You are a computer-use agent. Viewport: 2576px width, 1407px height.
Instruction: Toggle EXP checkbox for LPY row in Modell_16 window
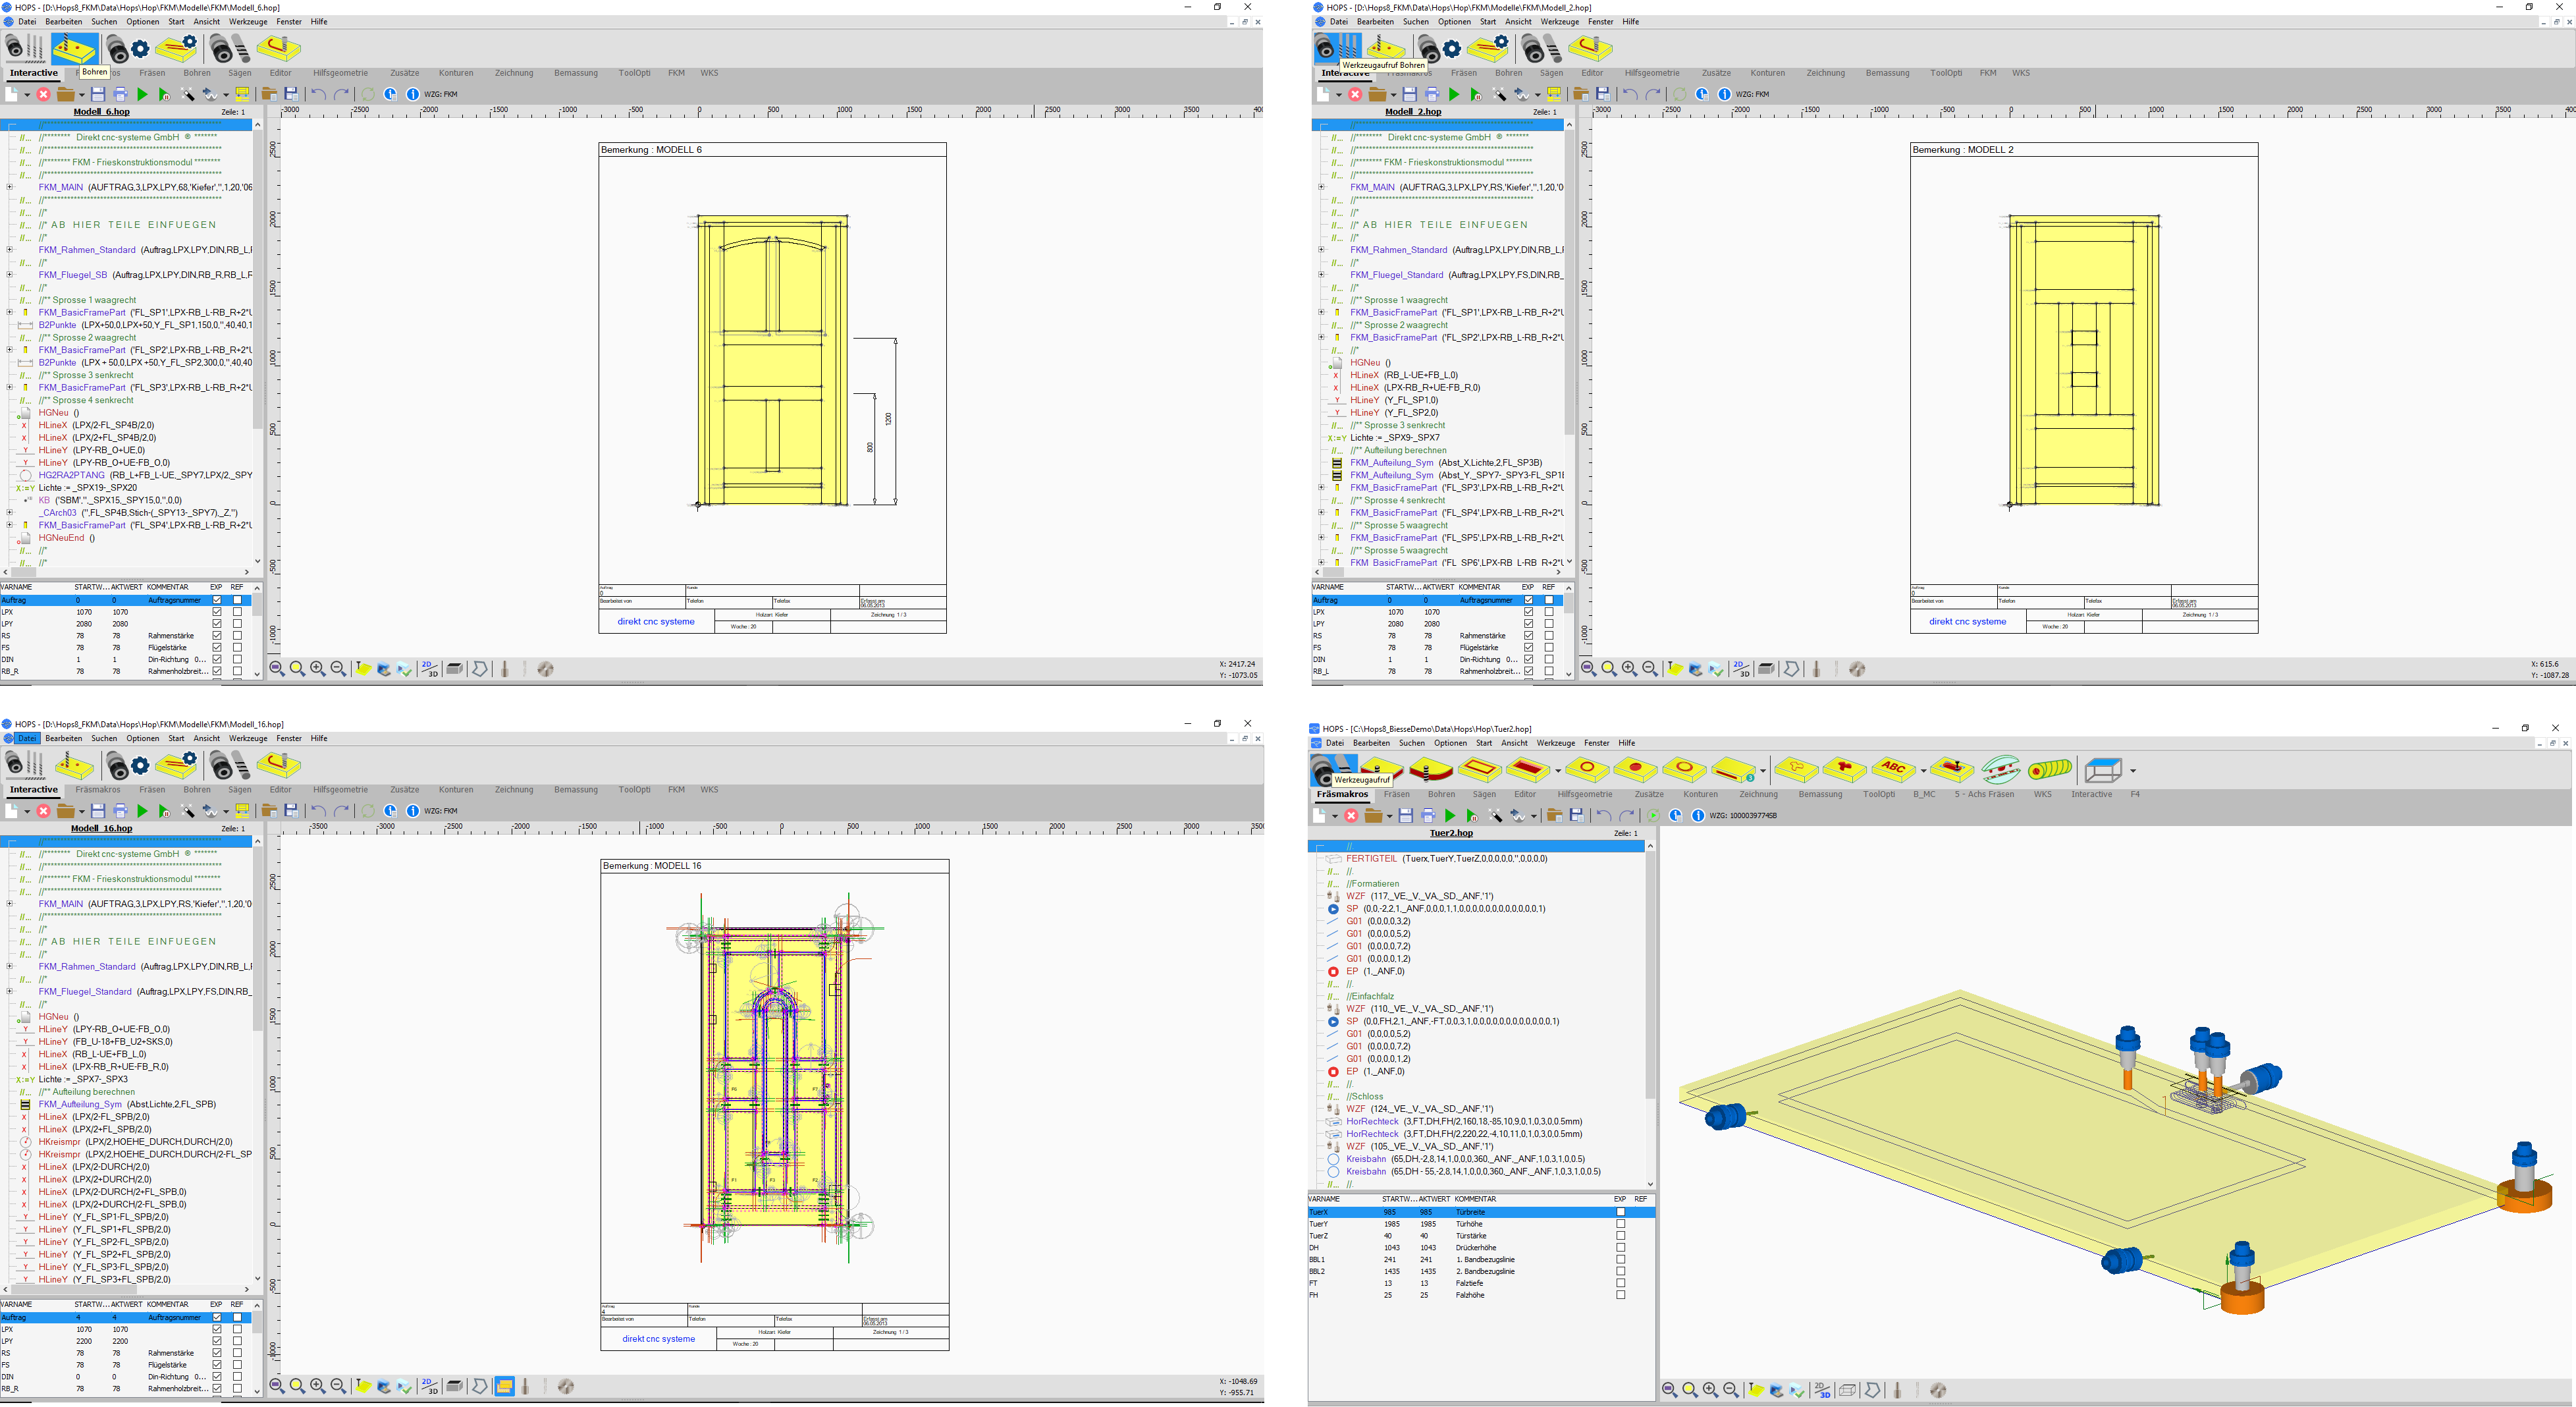point(217,1341)
